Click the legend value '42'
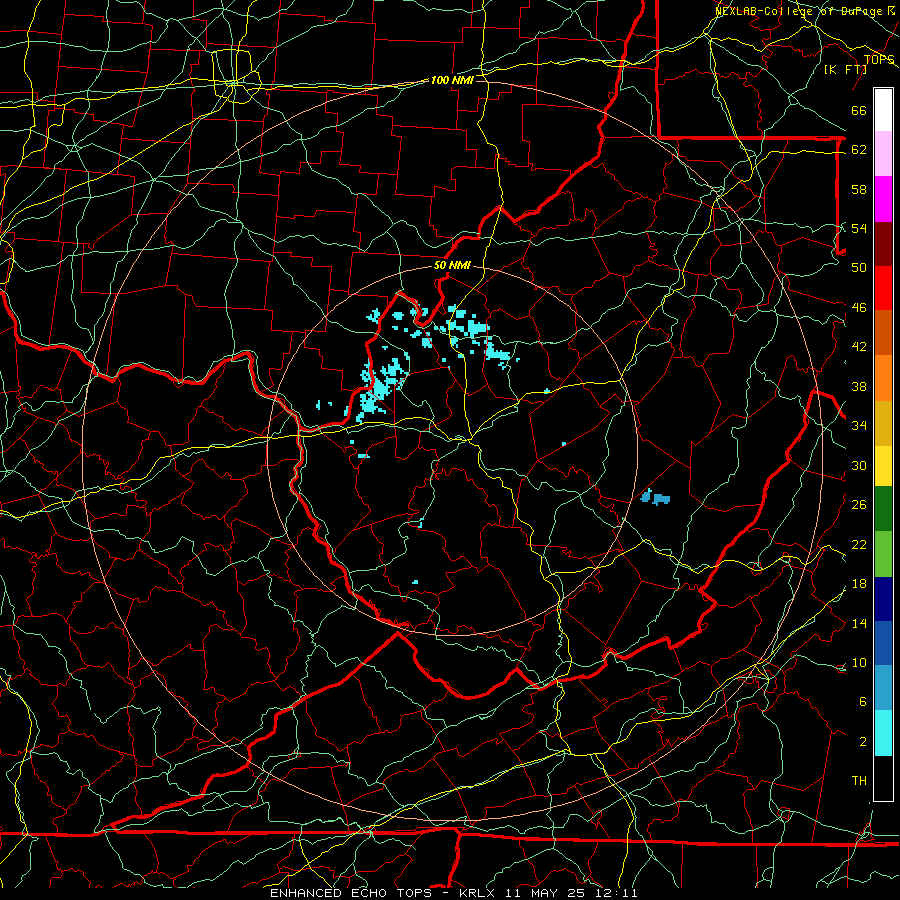Viewport: 900px width, 900px height. click(859, 347)
